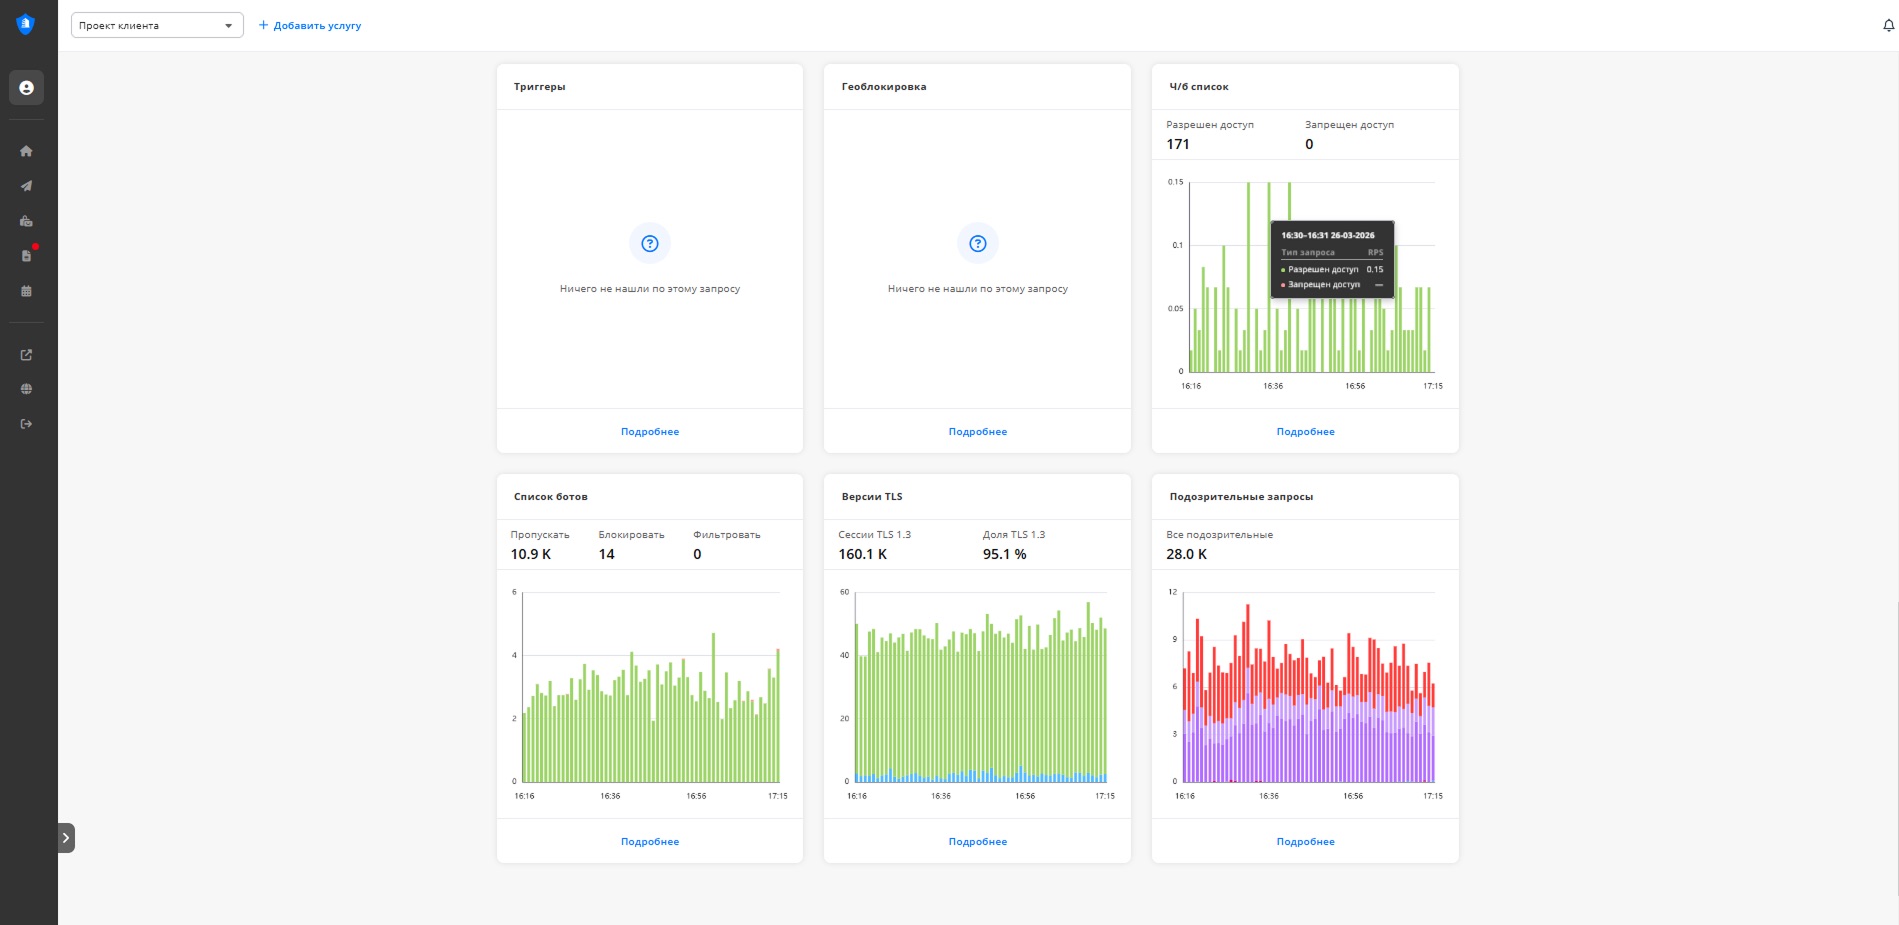Click the Геоблокировка card title

point(884,87)
